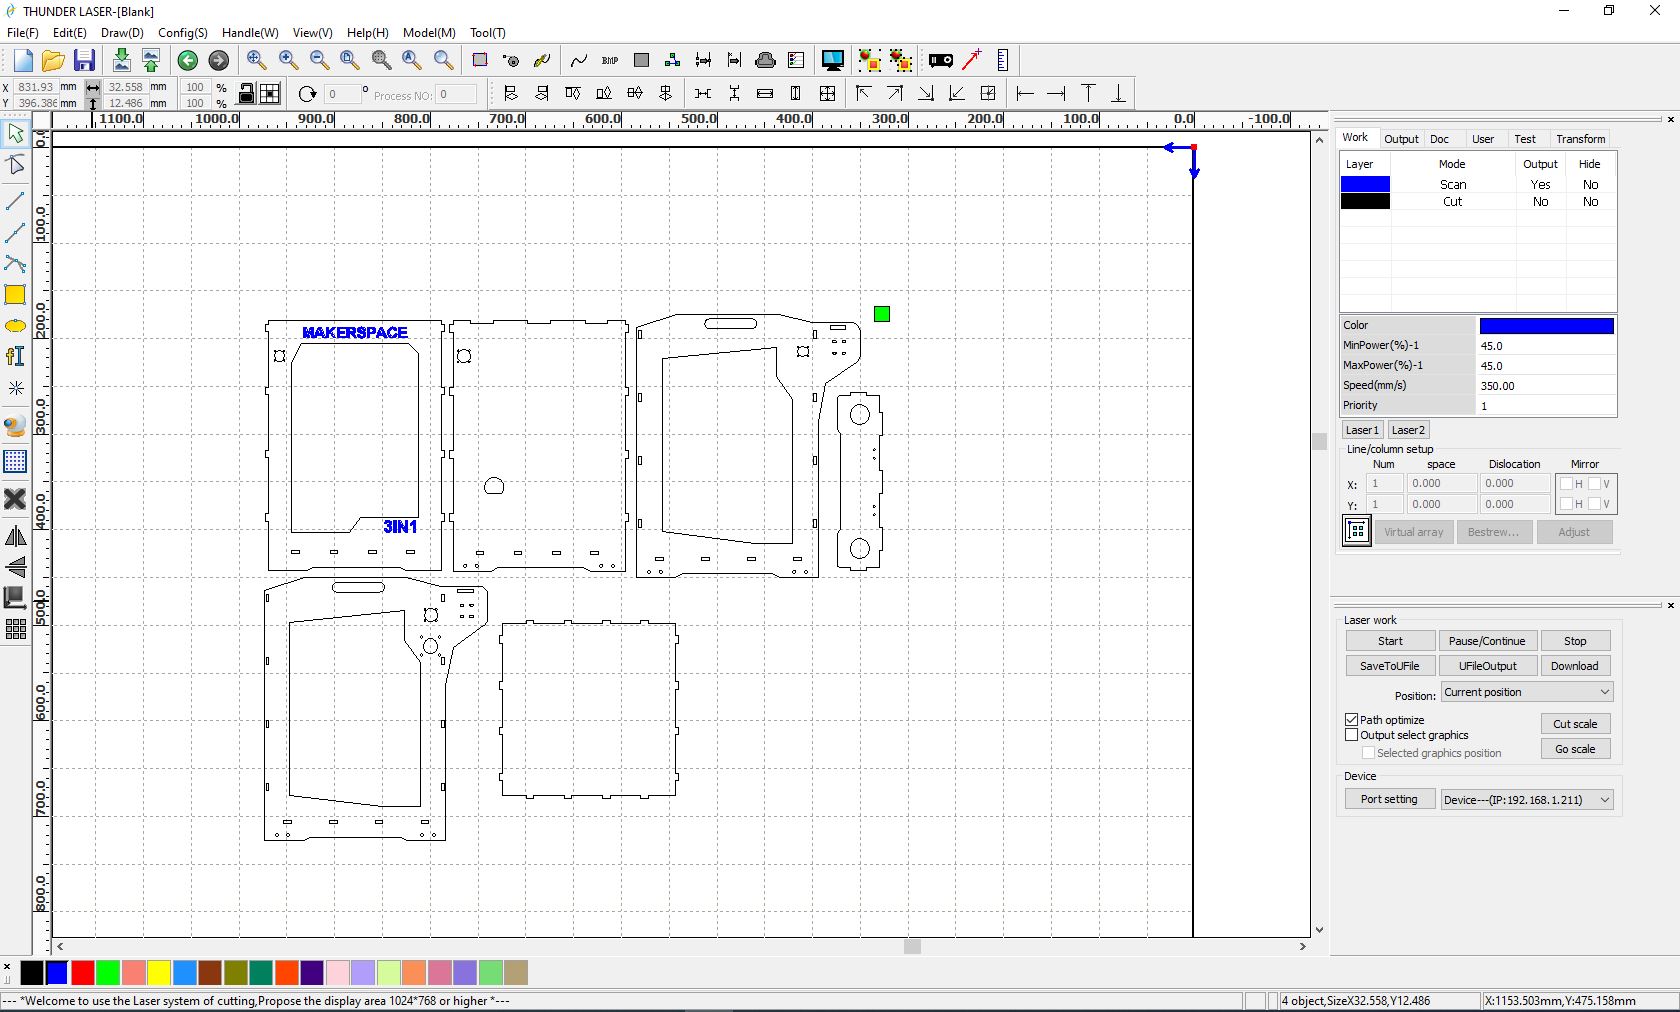Select the Laser2 tab

coord(1408,430)
